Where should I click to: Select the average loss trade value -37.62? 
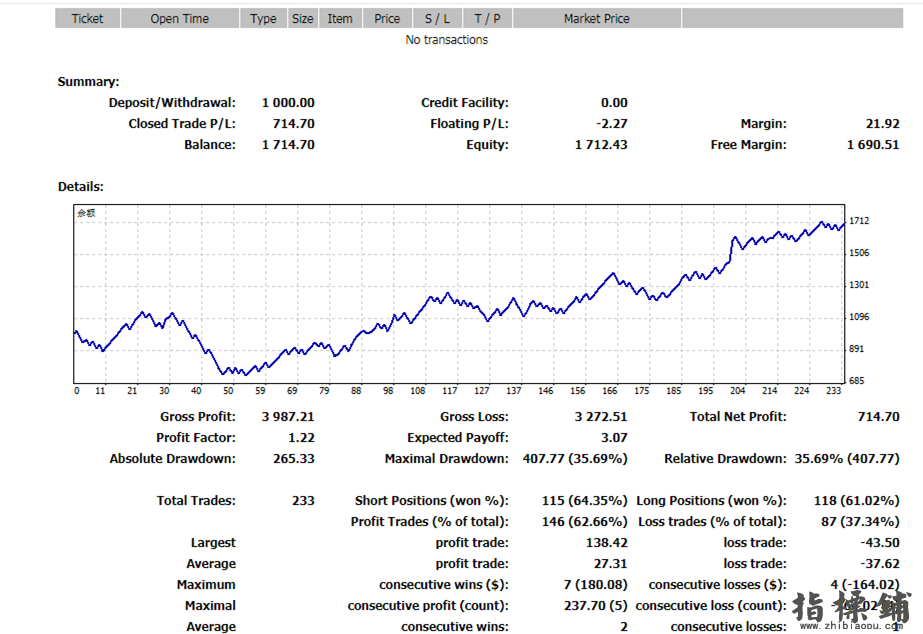click(x=880, y=564)
